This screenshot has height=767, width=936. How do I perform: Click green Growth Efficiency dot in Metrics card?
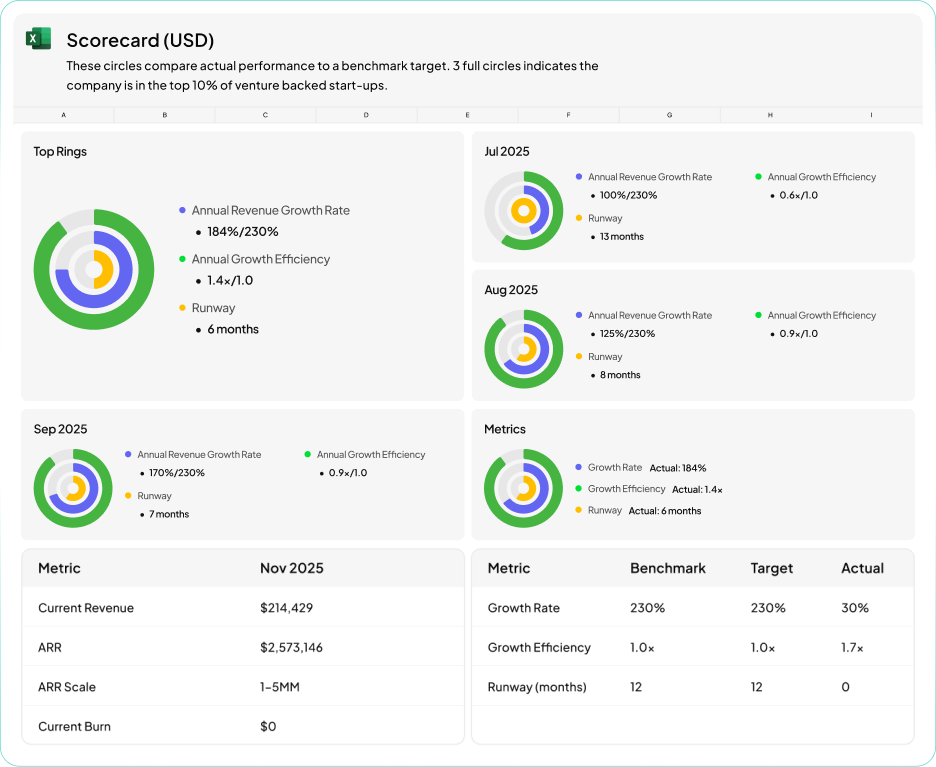click(578, 488)
